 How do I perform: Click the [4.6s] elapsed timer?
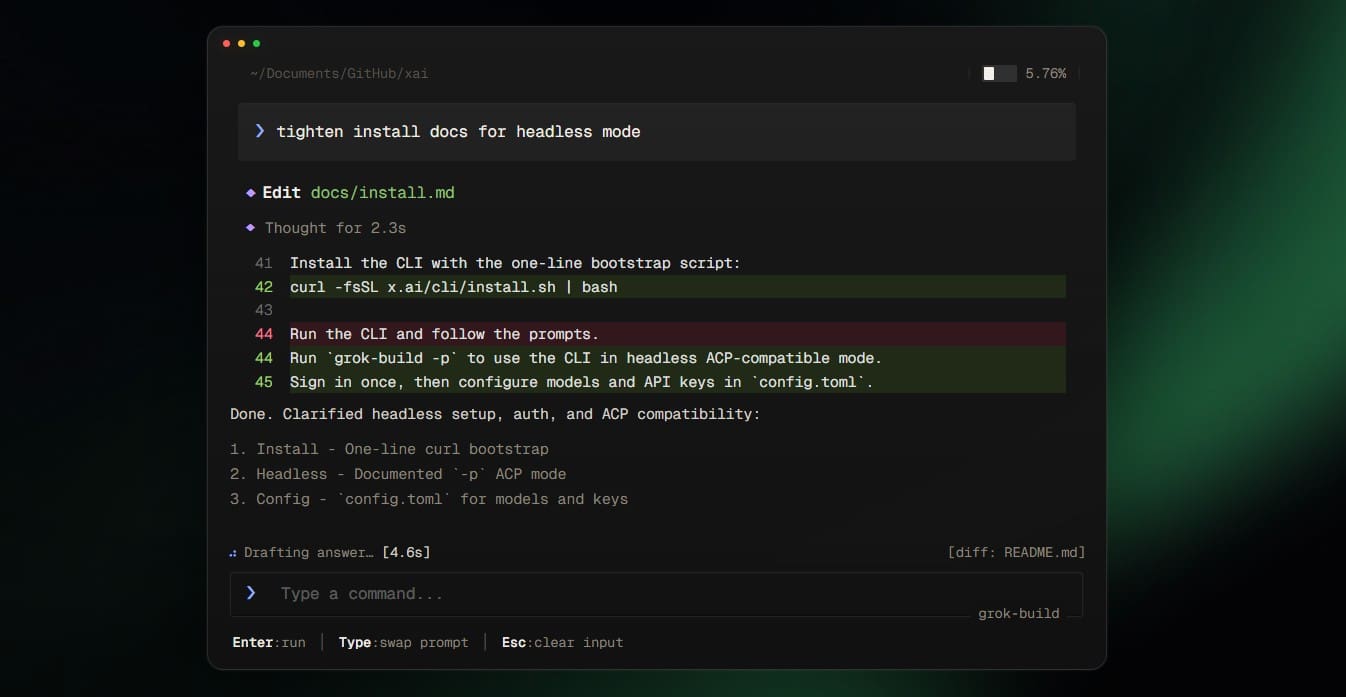click(x=406, y=552)
